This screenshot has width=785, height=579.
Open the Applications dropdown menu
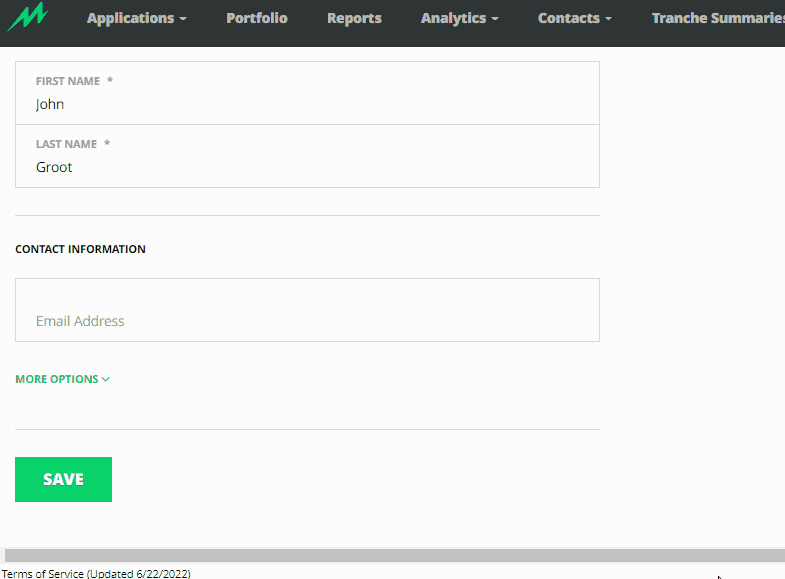point(136,18)
